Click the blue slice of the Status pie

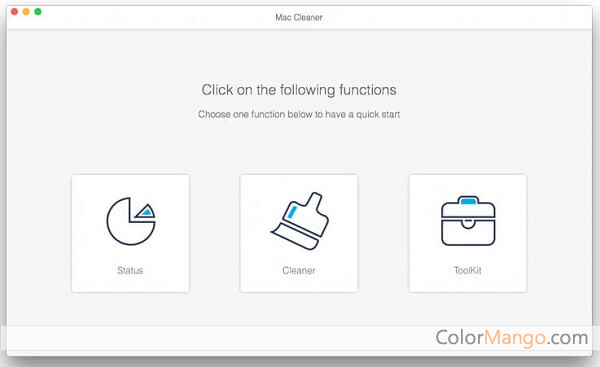click(146, 211)
